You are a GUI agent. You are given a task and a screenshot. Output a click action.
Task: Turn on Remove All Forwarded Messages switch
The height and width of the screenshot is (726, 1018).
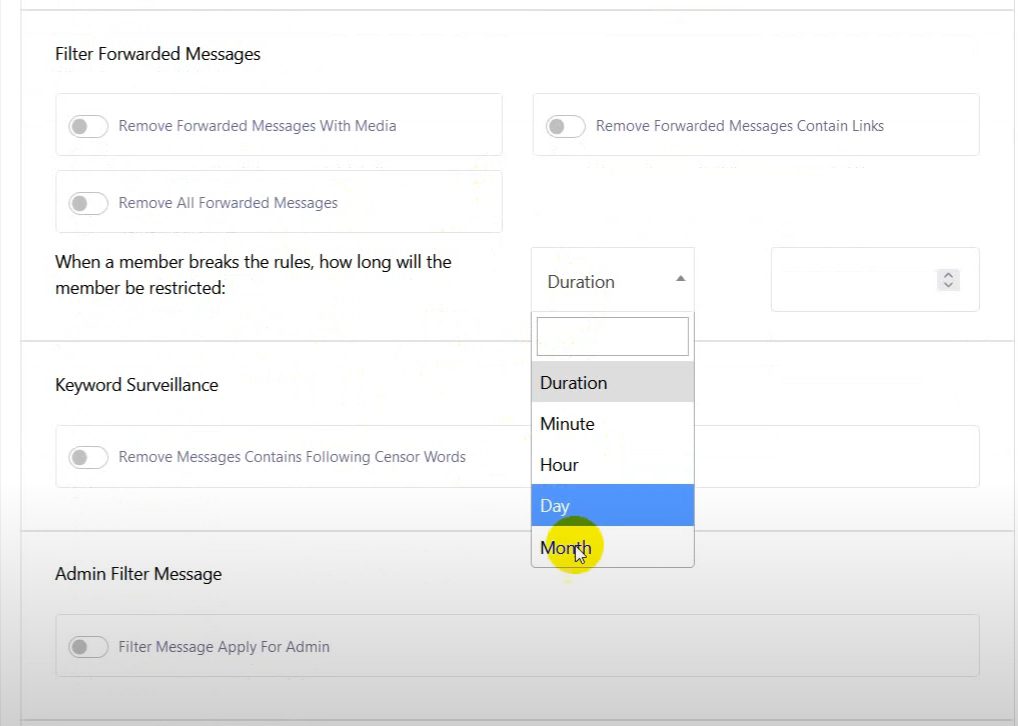[88, 204]
